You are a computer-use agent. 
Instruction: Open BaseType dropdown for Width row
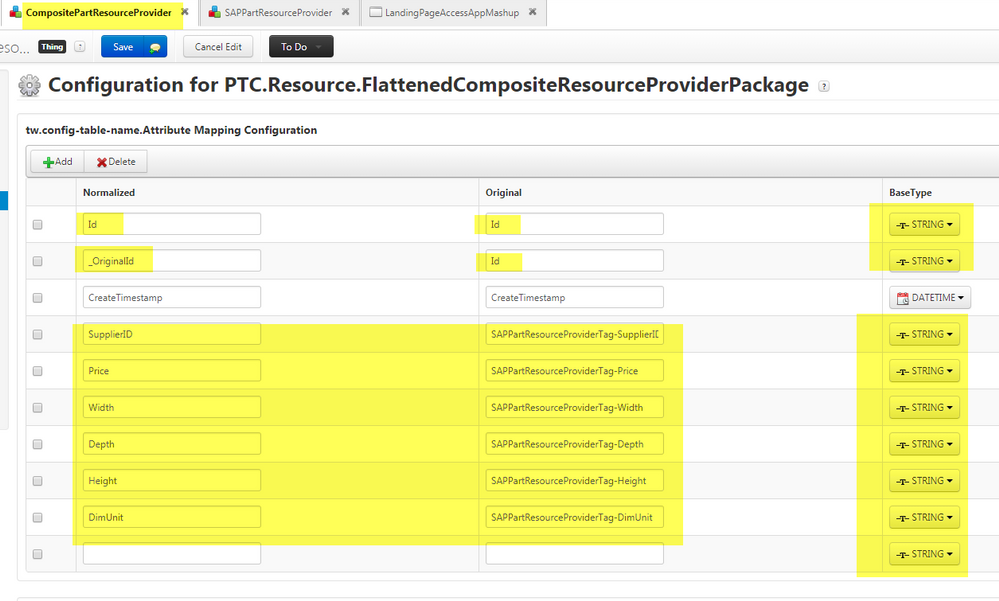924,407
